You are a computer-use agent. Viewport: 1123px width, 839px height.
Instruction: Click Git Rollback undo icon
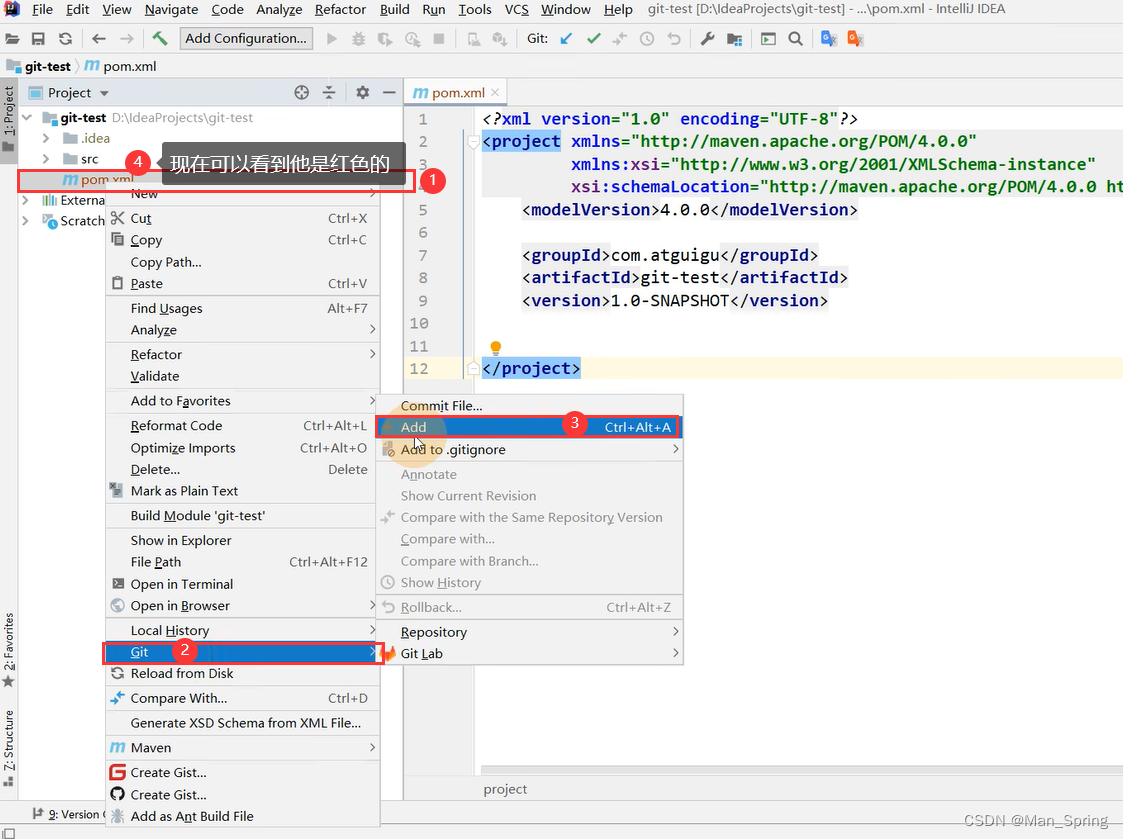tap(674, 39)
